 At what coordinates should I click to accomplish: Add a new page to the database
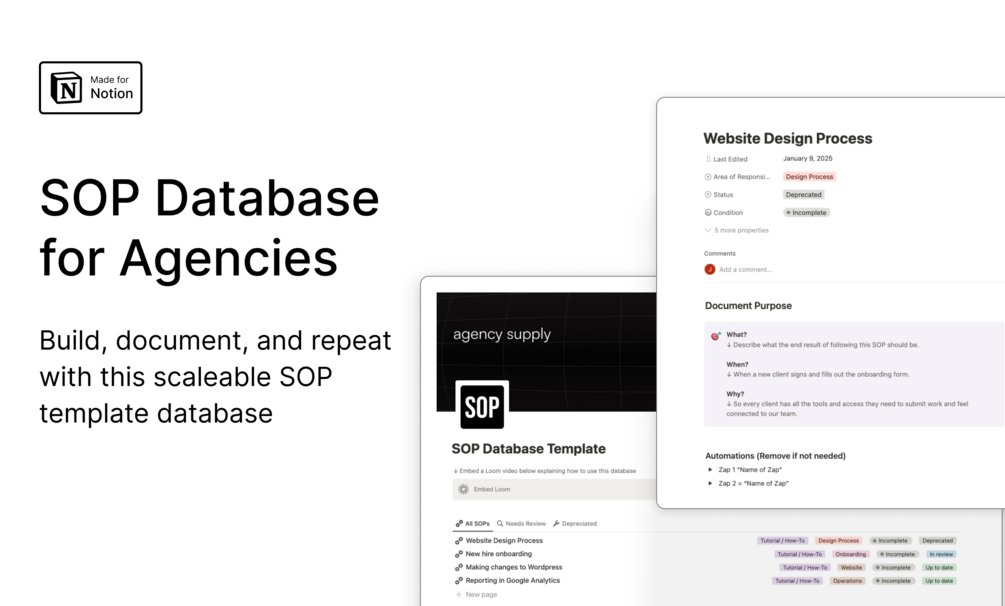pyautogui.click(x=476, y=594)
